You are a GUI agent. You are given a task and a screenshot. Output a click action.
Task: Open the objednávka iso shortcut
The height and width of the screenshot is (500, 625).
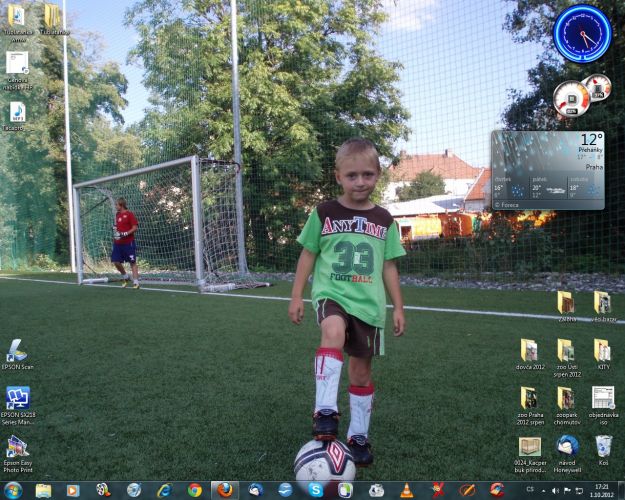[603, 406]
